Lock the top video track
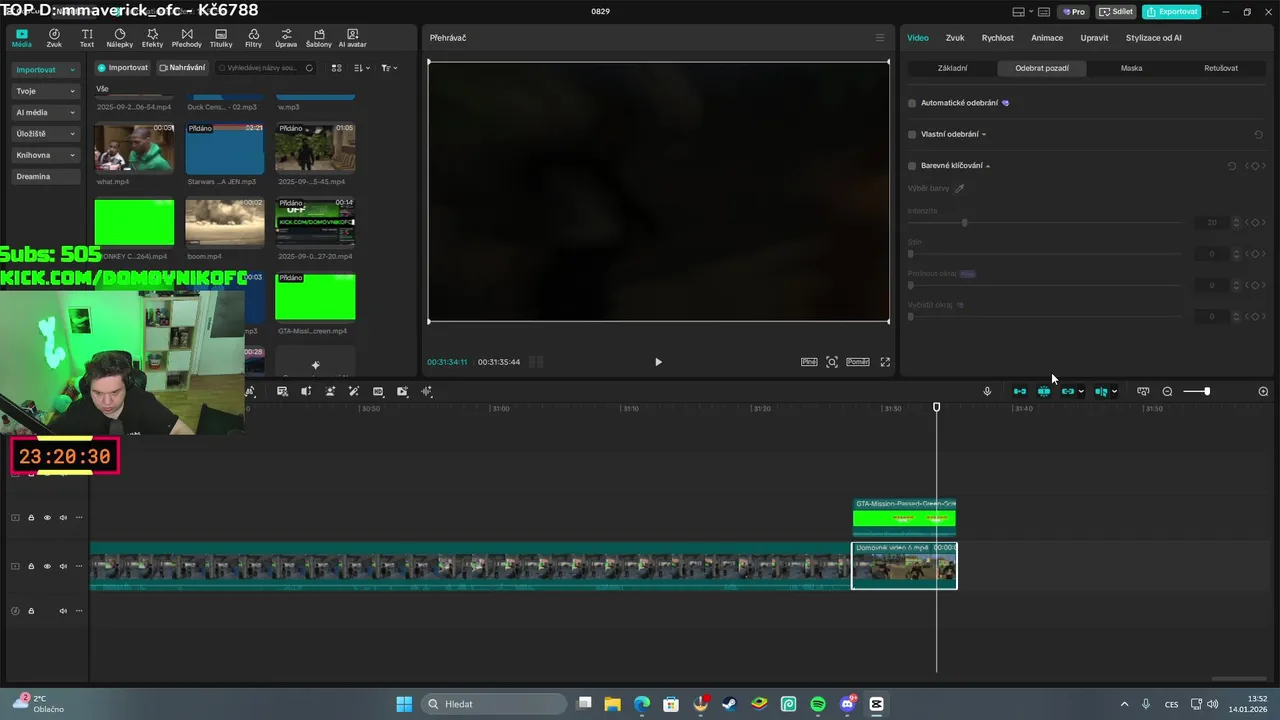Viewport: 1280px width, 720px height. pos(31,518)
